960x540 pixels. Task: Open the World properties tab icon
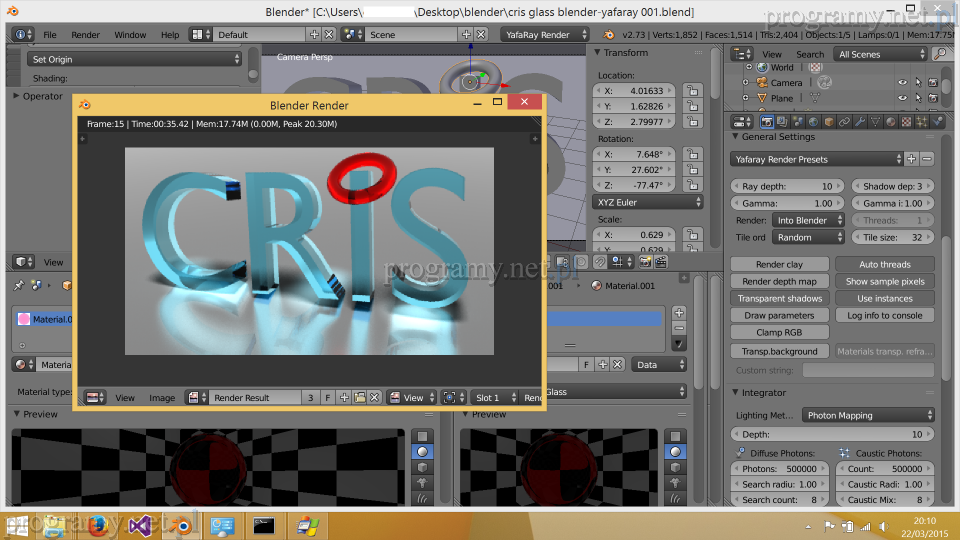(x=814, y=121)
